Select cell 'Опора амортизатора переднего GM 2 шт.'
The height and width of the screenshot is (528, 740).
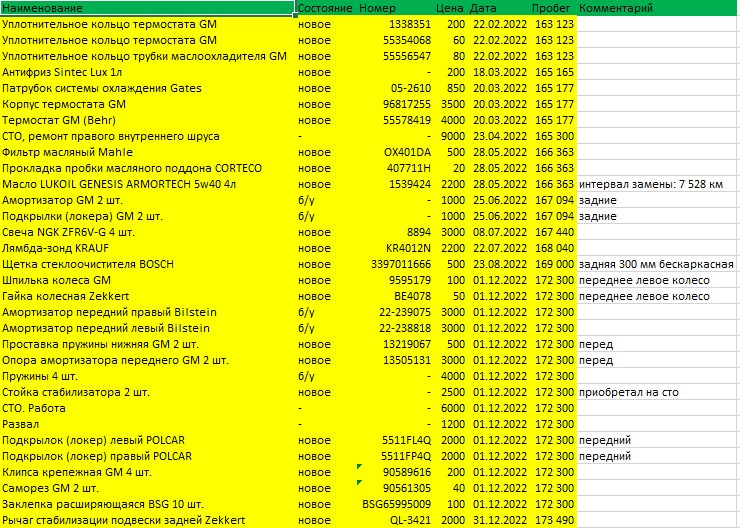tap(148, 360)
